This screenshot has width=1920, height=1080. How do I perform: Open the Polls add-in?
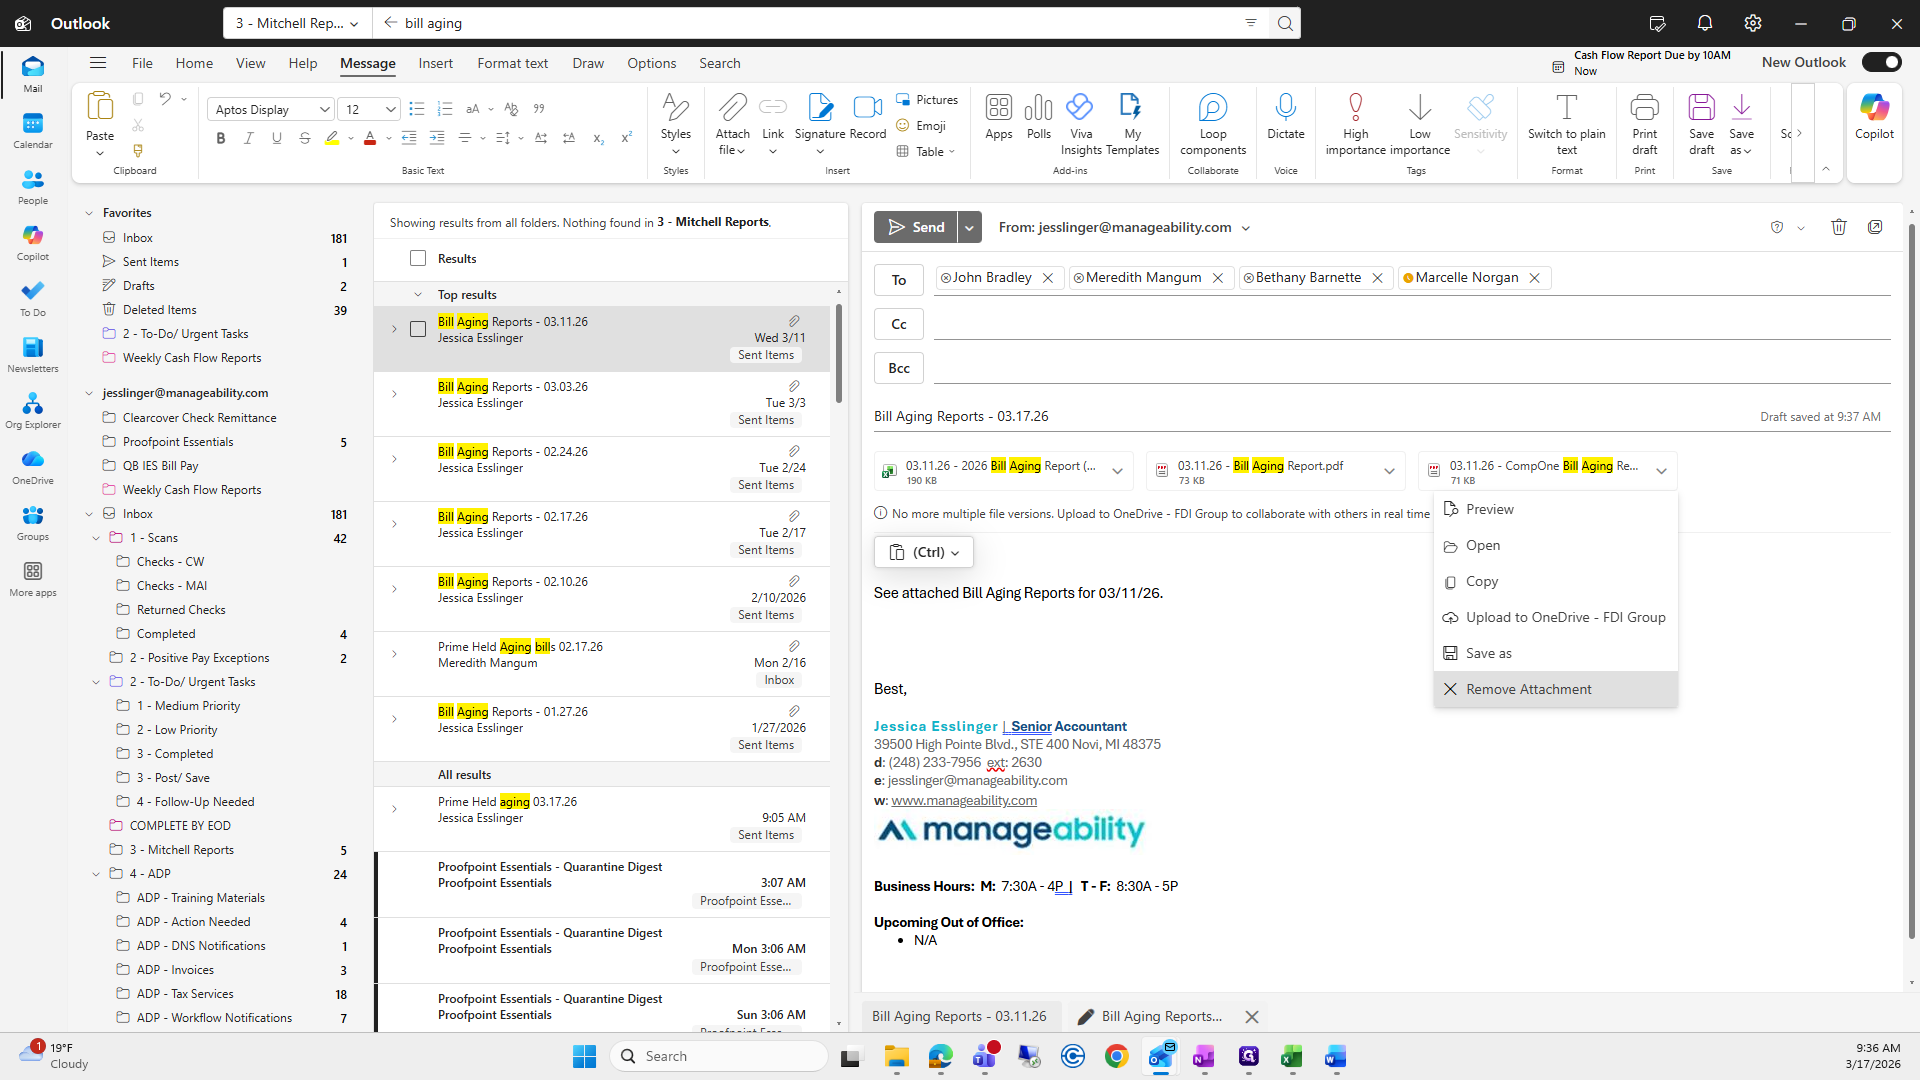[1038, 108]
